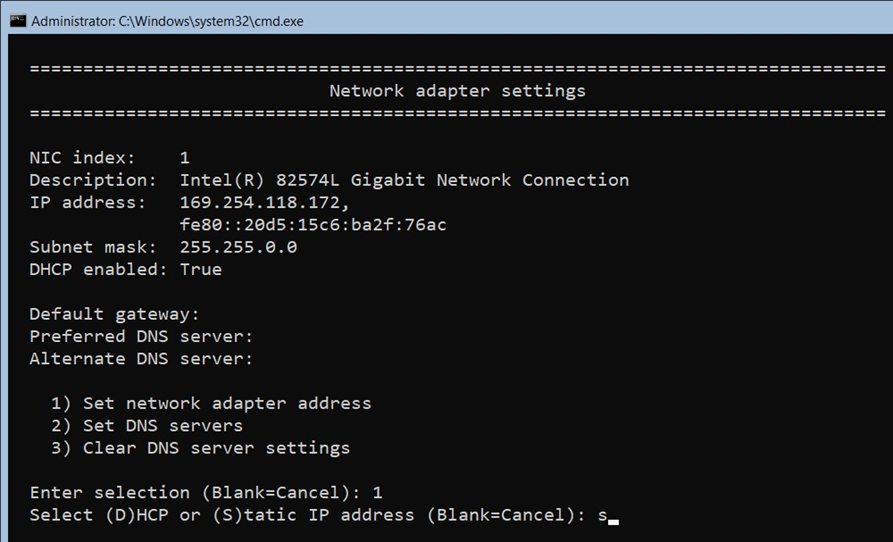Image resolution: width=893 pixels, height=542 pixels.
Task: Click the Subnet mask label
Action: pos(93,247)
